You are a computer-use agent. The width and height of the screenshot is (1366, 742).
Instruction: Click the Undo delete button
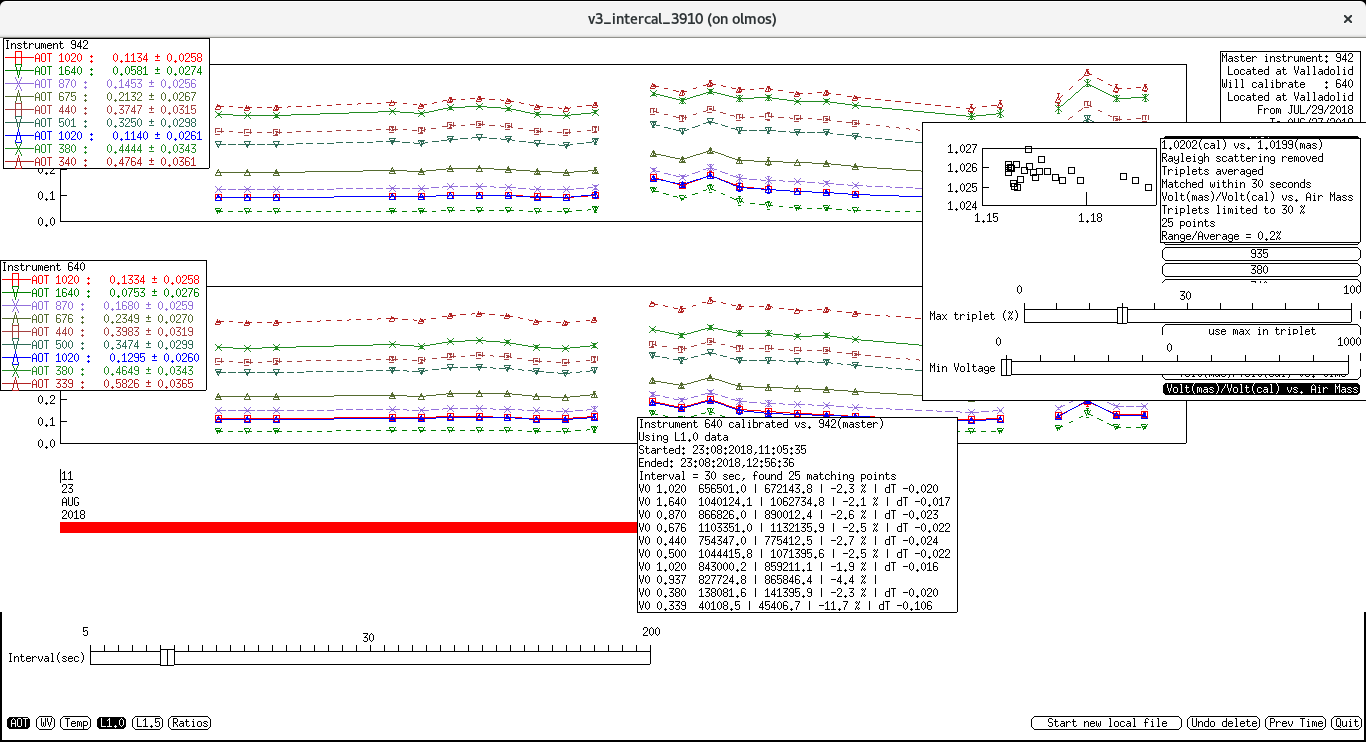tap(1223, 723)
